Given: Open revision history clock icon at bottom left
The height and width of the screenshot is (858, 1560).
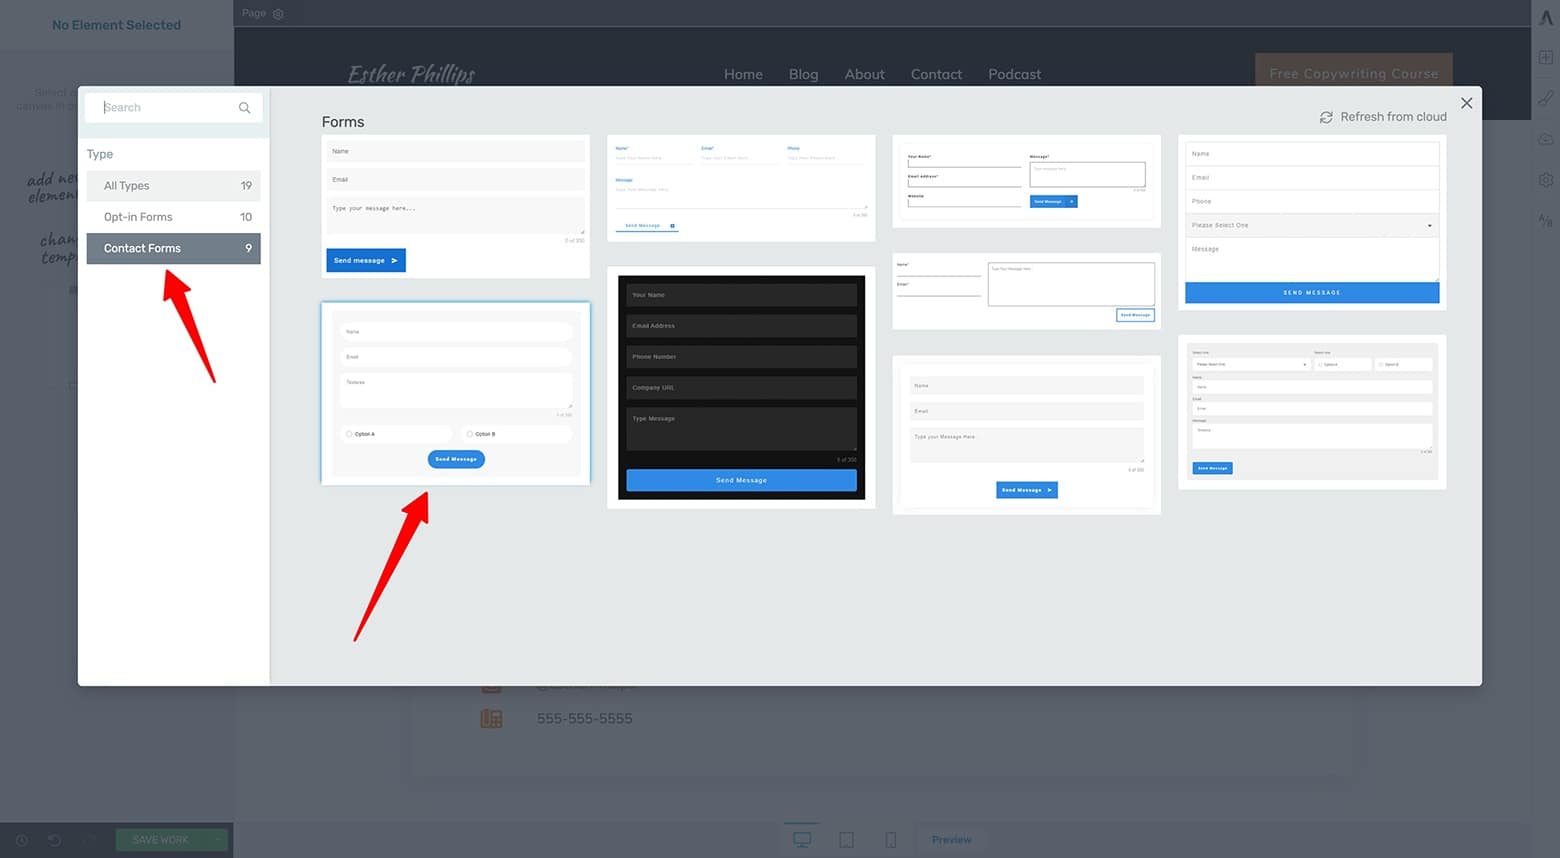Looking at the screenshot, I should click(x=20, y=840).
